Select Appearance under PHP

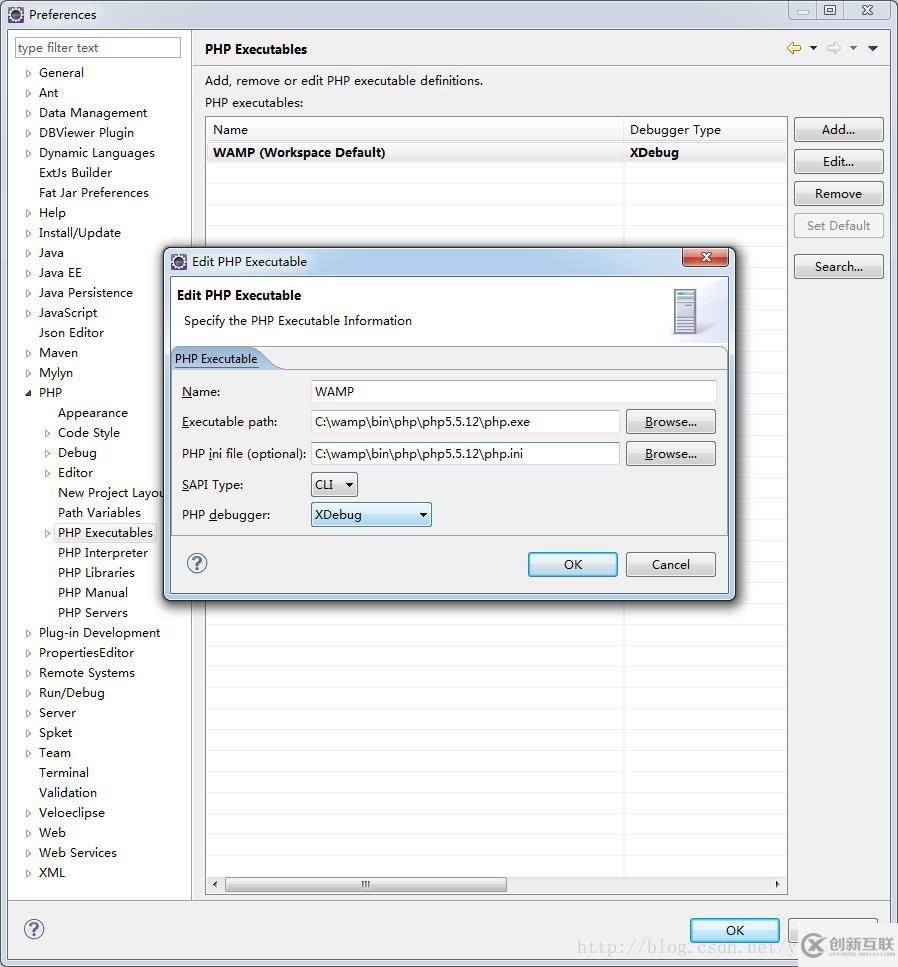point(93,413)
